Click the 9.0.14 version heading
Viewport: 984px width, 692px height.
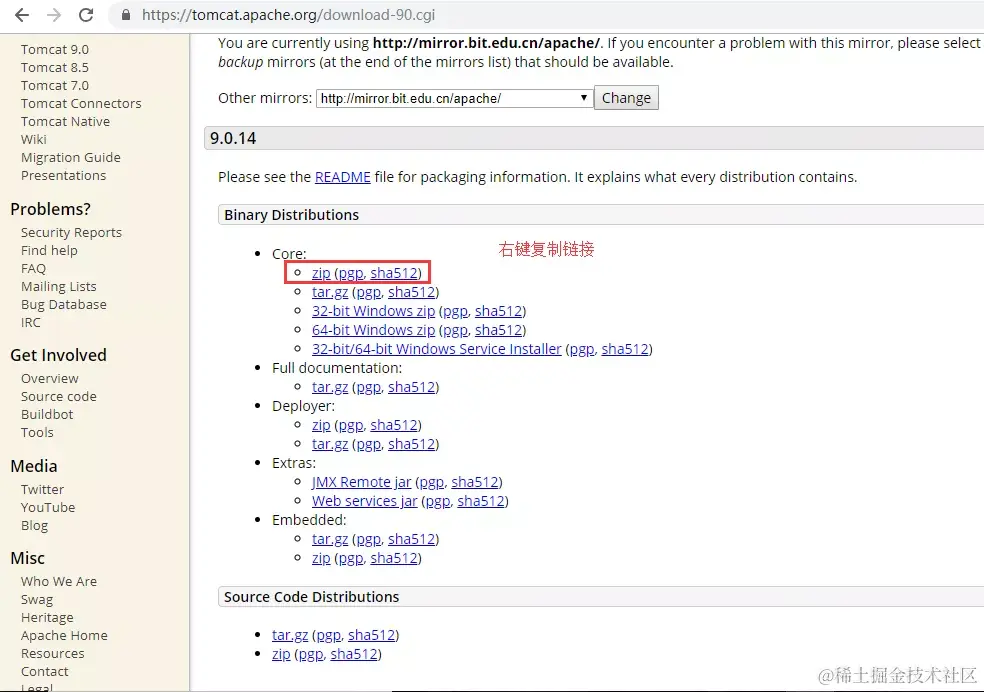click(233, 139)
